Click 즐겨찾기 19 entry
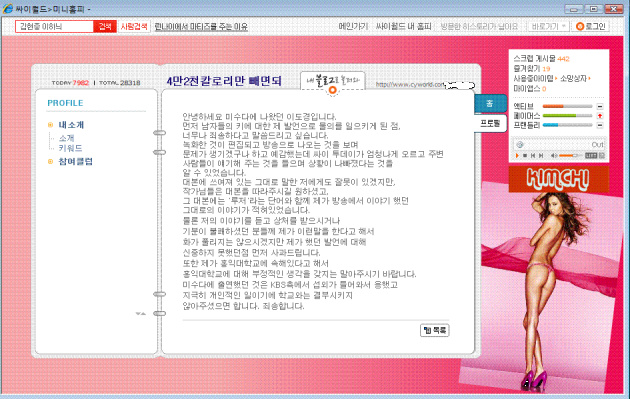630x399 pixels. pyautogui.click(x=532, y=69)
